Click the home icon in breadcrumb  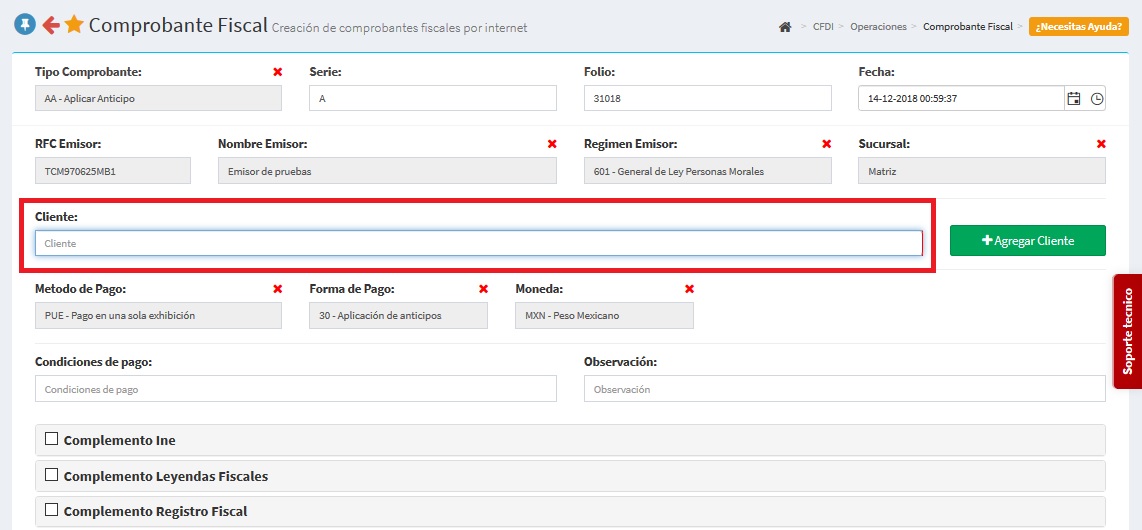tap(785, 27)
